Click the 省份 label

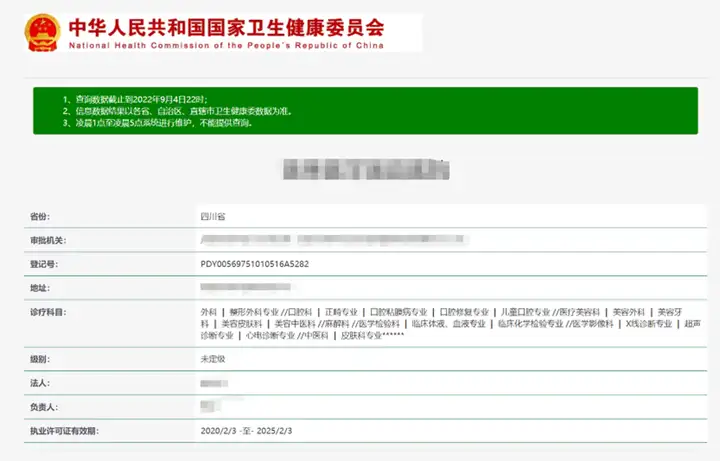pyautogui.click(x=40, y=216)
